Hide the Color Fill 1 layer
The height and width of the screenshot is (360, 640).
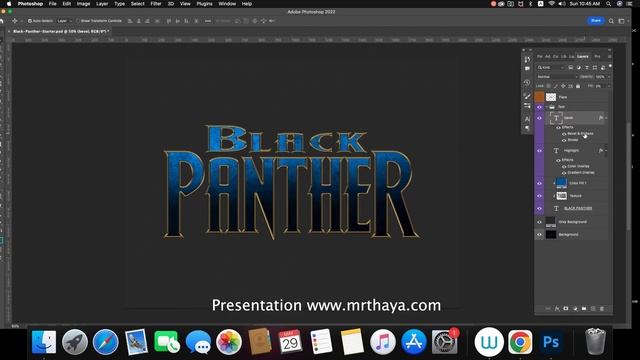pyautogui.click(x=539, y=183)
